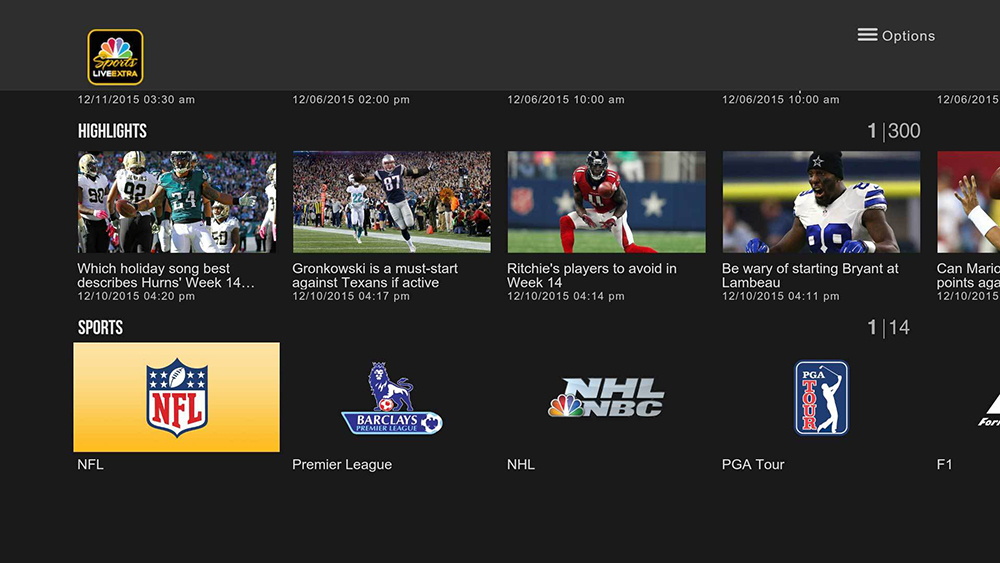
Task: Click the F1 text label
Action: 945,464
